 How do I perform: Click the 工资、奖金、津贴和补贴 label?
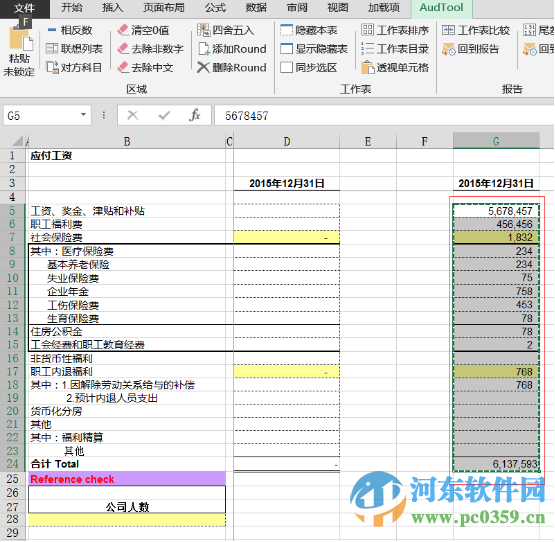tap(87, 211)
